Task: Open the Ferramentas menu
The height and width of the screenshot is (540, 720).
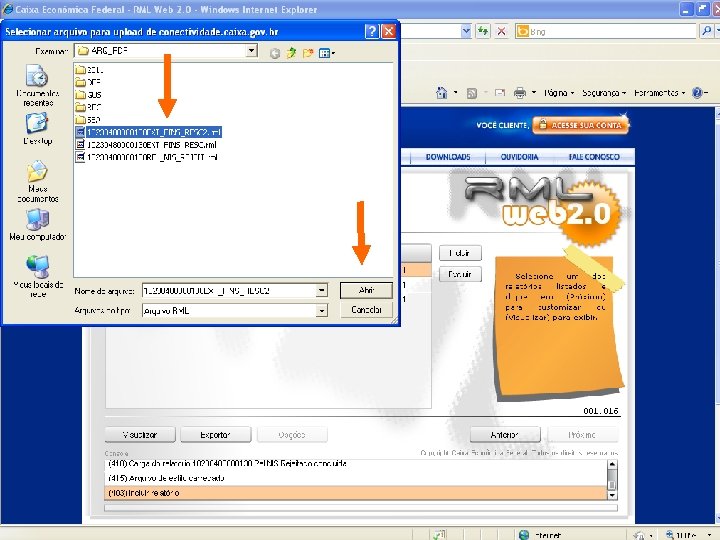Action: coord(659,93)
